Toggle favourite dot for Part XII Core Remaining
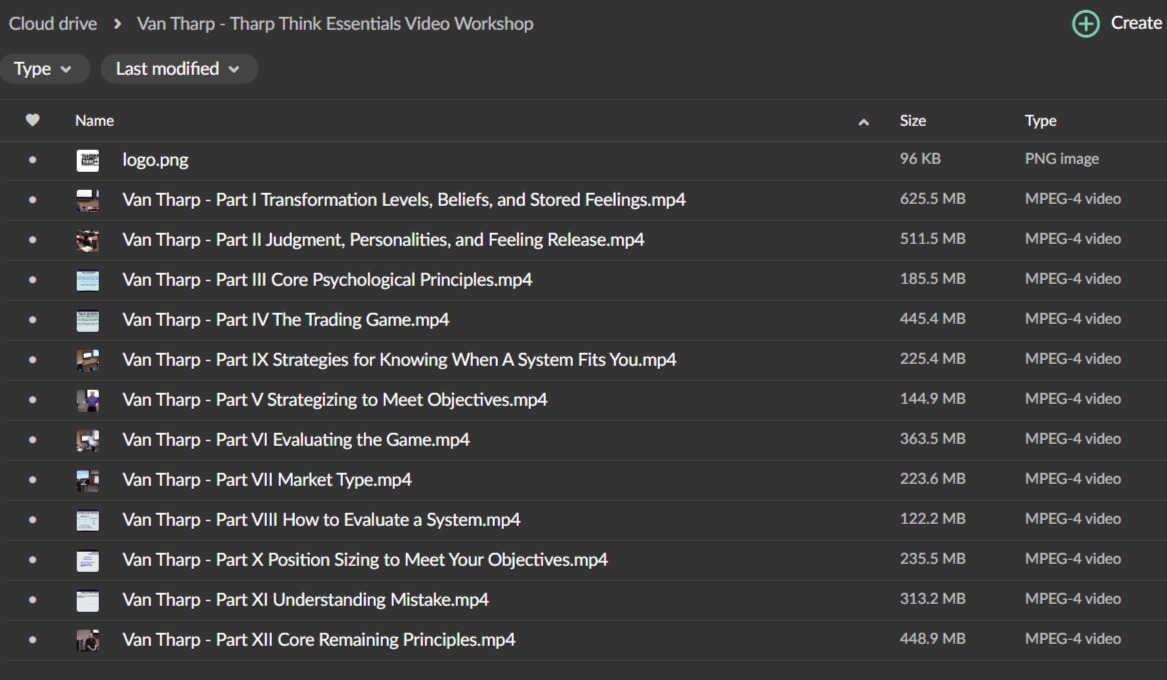 (x=32, y=641)
